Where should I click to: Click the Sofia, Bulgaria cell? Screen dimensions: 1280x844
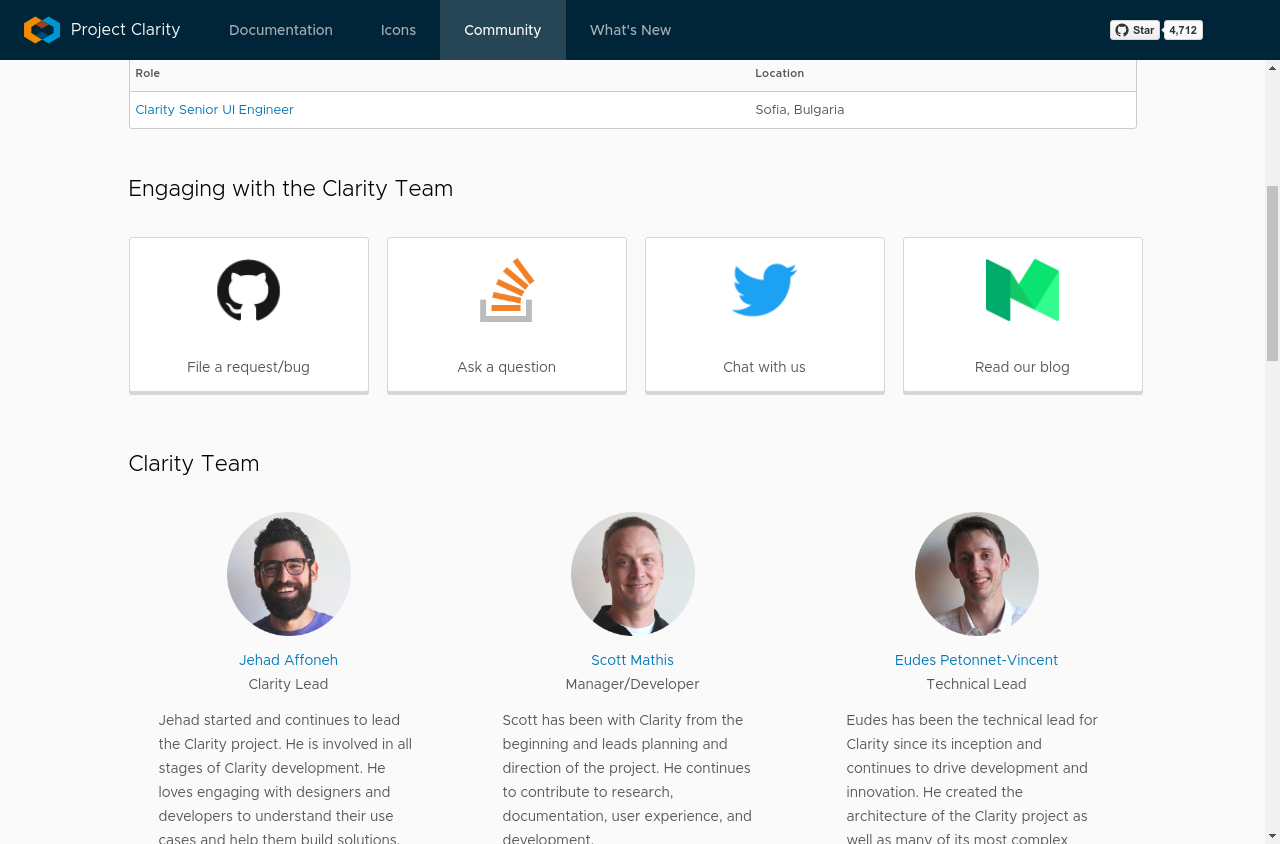pos(800,110)
